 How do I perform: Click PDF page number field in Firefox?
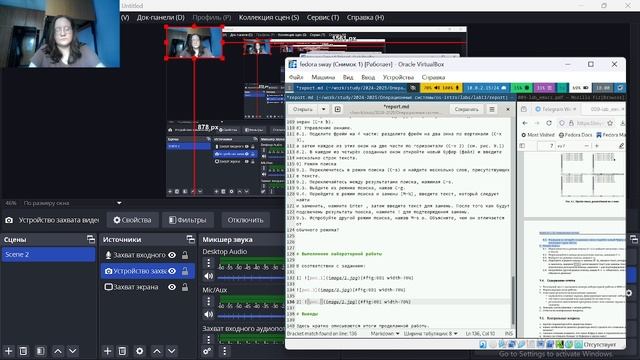pyautogui.click(x=547, y=146)
